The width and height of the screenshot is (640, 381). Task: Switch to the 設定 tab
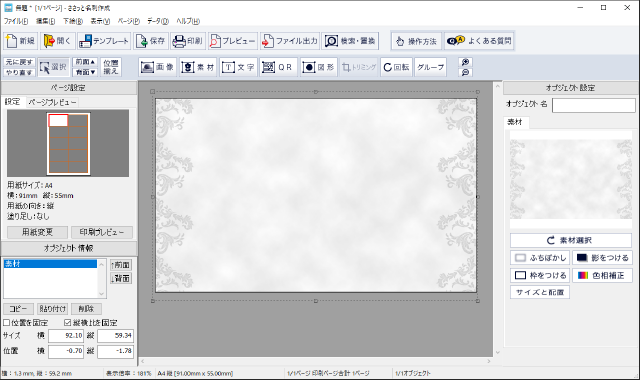(12, 102)
